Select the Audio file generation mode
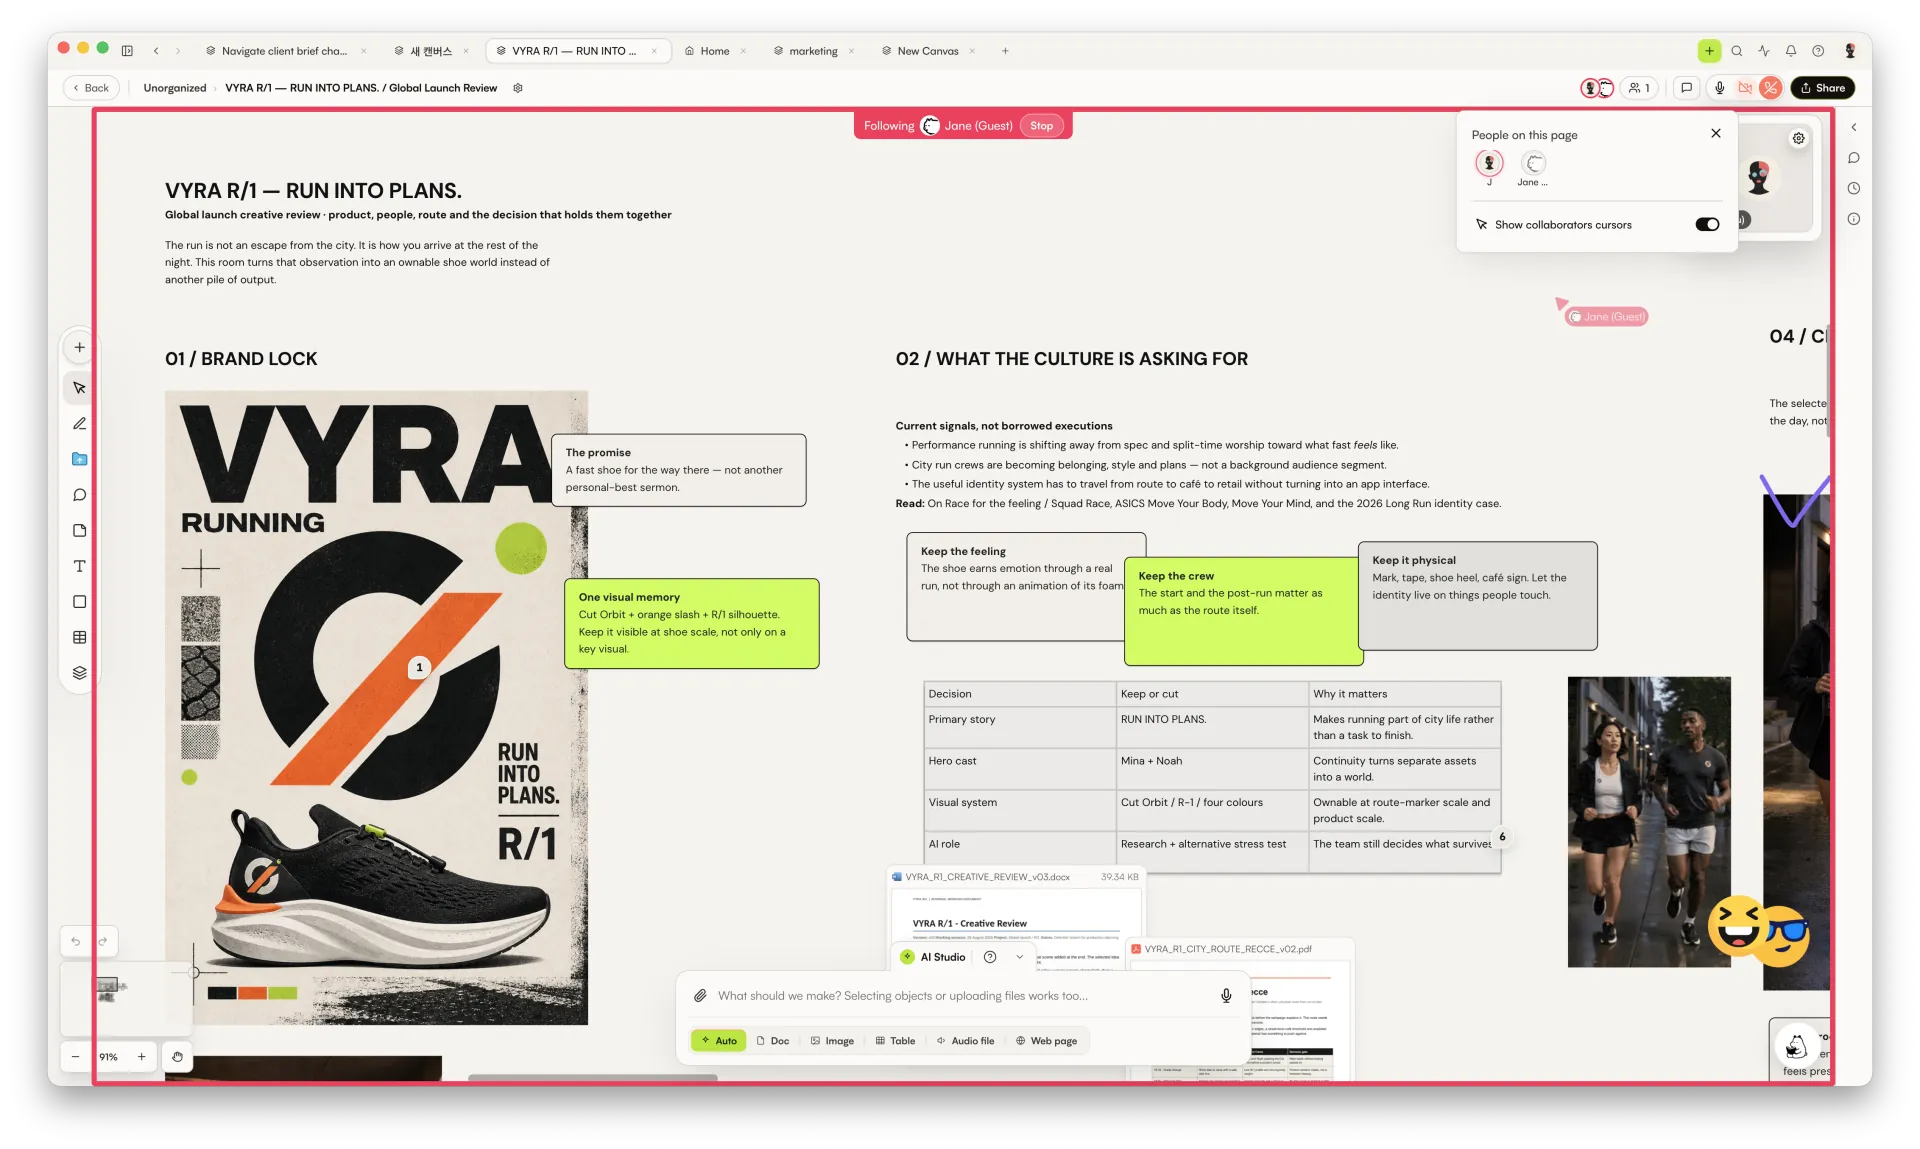The height and width of the screenshot is (1149, 1920). 965,1041
